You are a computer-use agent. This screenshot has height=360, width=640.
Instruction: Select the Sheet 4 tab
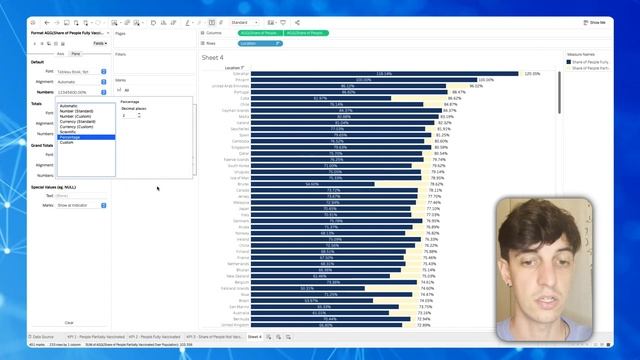255,337
